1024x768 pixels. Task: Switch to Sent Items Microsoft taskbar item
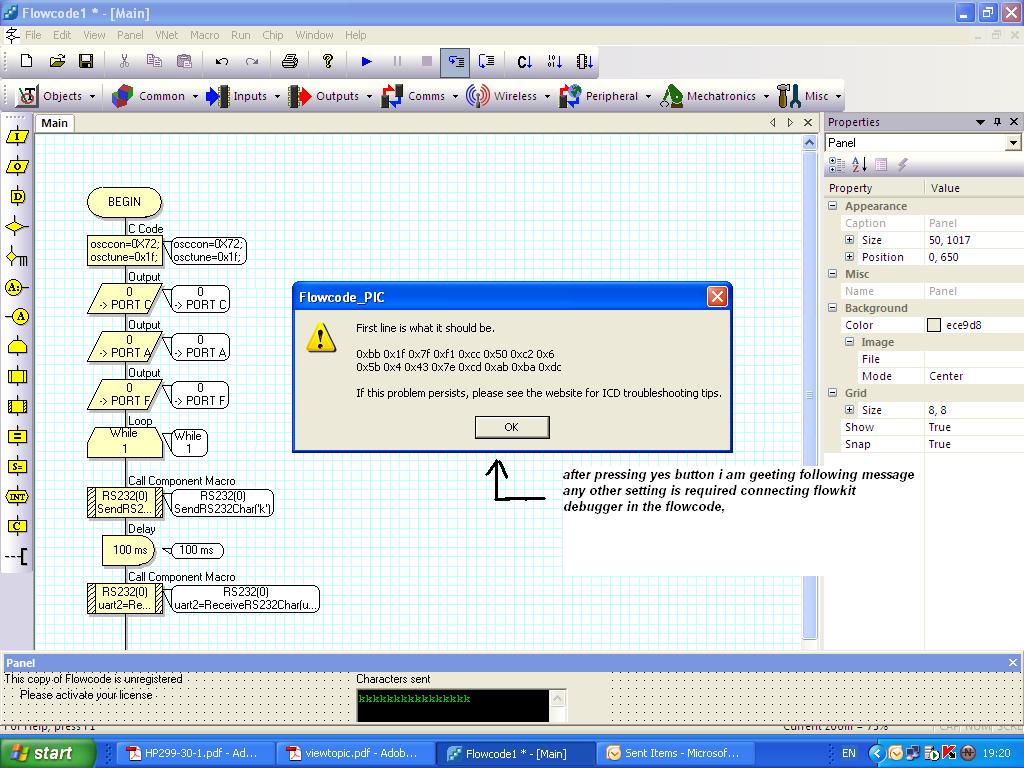(x=675, y=753)
